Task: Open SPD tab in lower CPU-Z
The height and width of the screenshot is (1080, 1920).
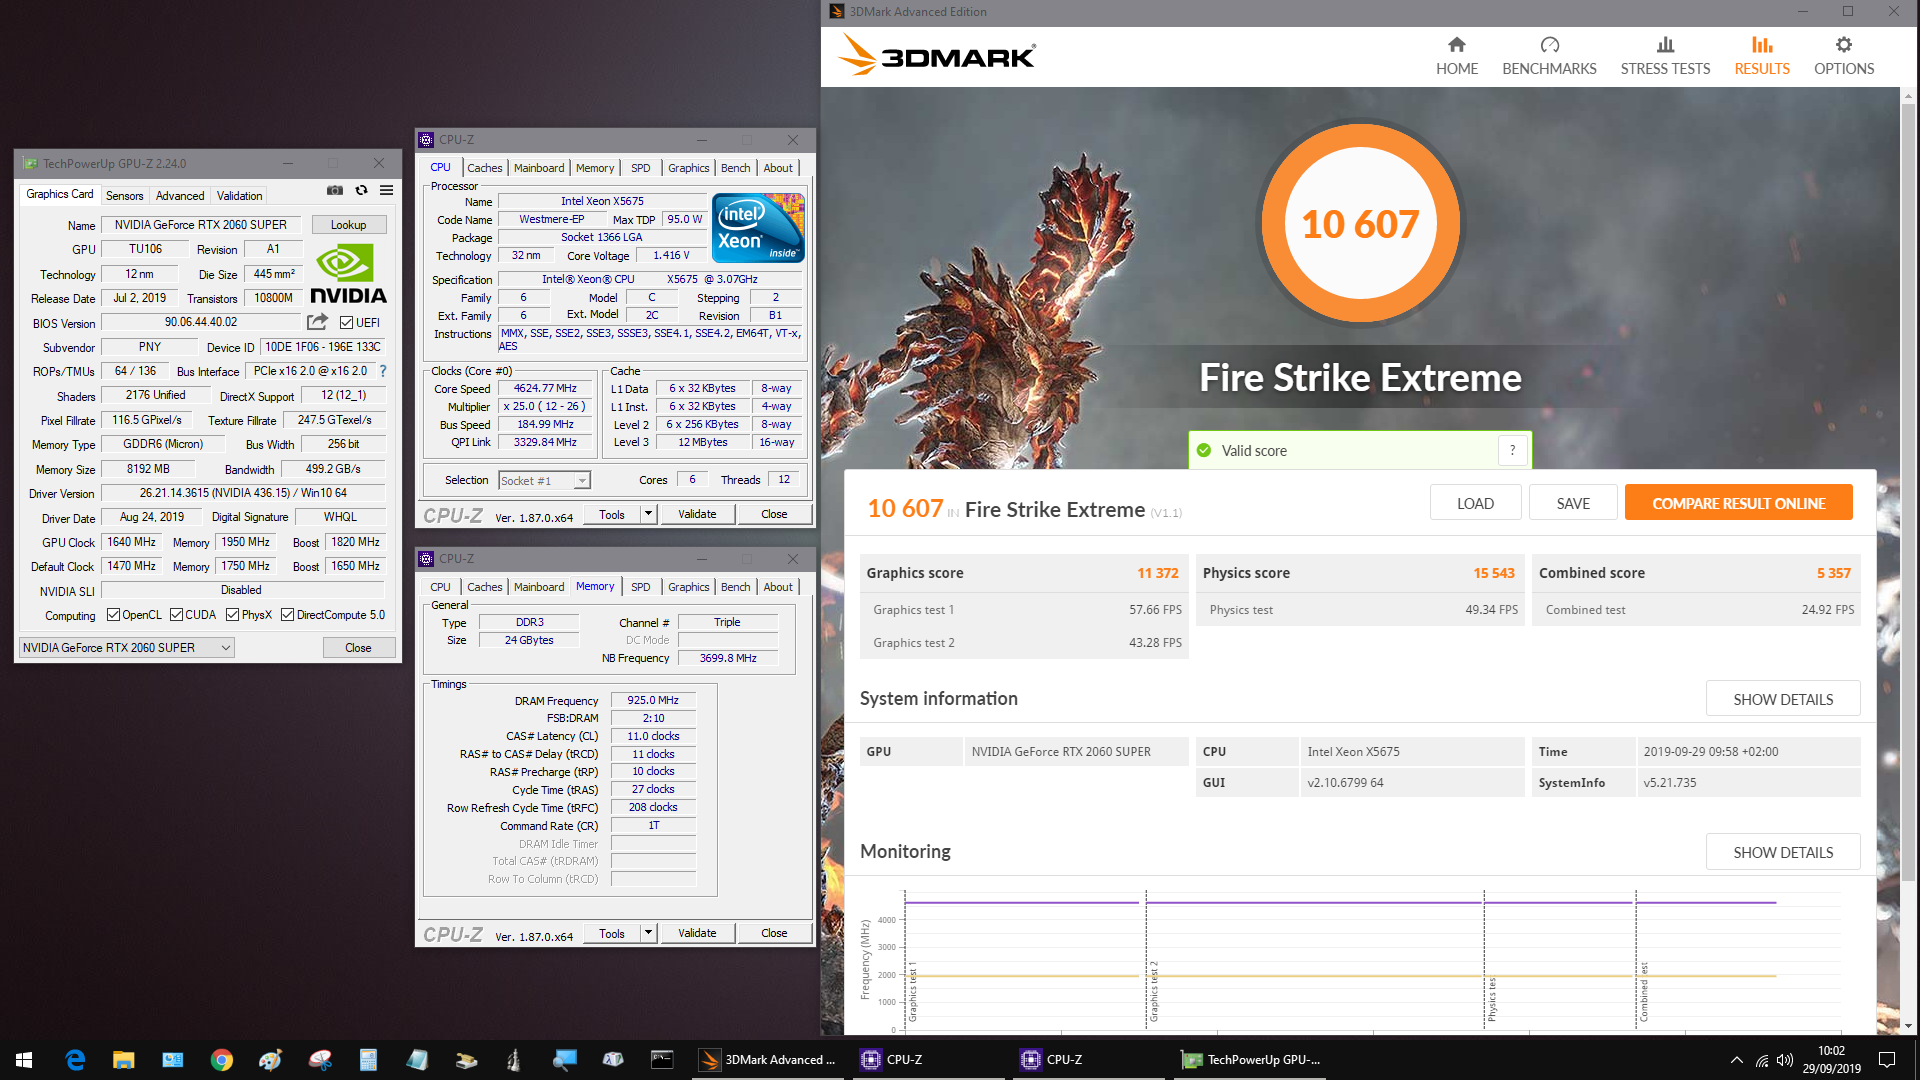Action: (641, 587)
